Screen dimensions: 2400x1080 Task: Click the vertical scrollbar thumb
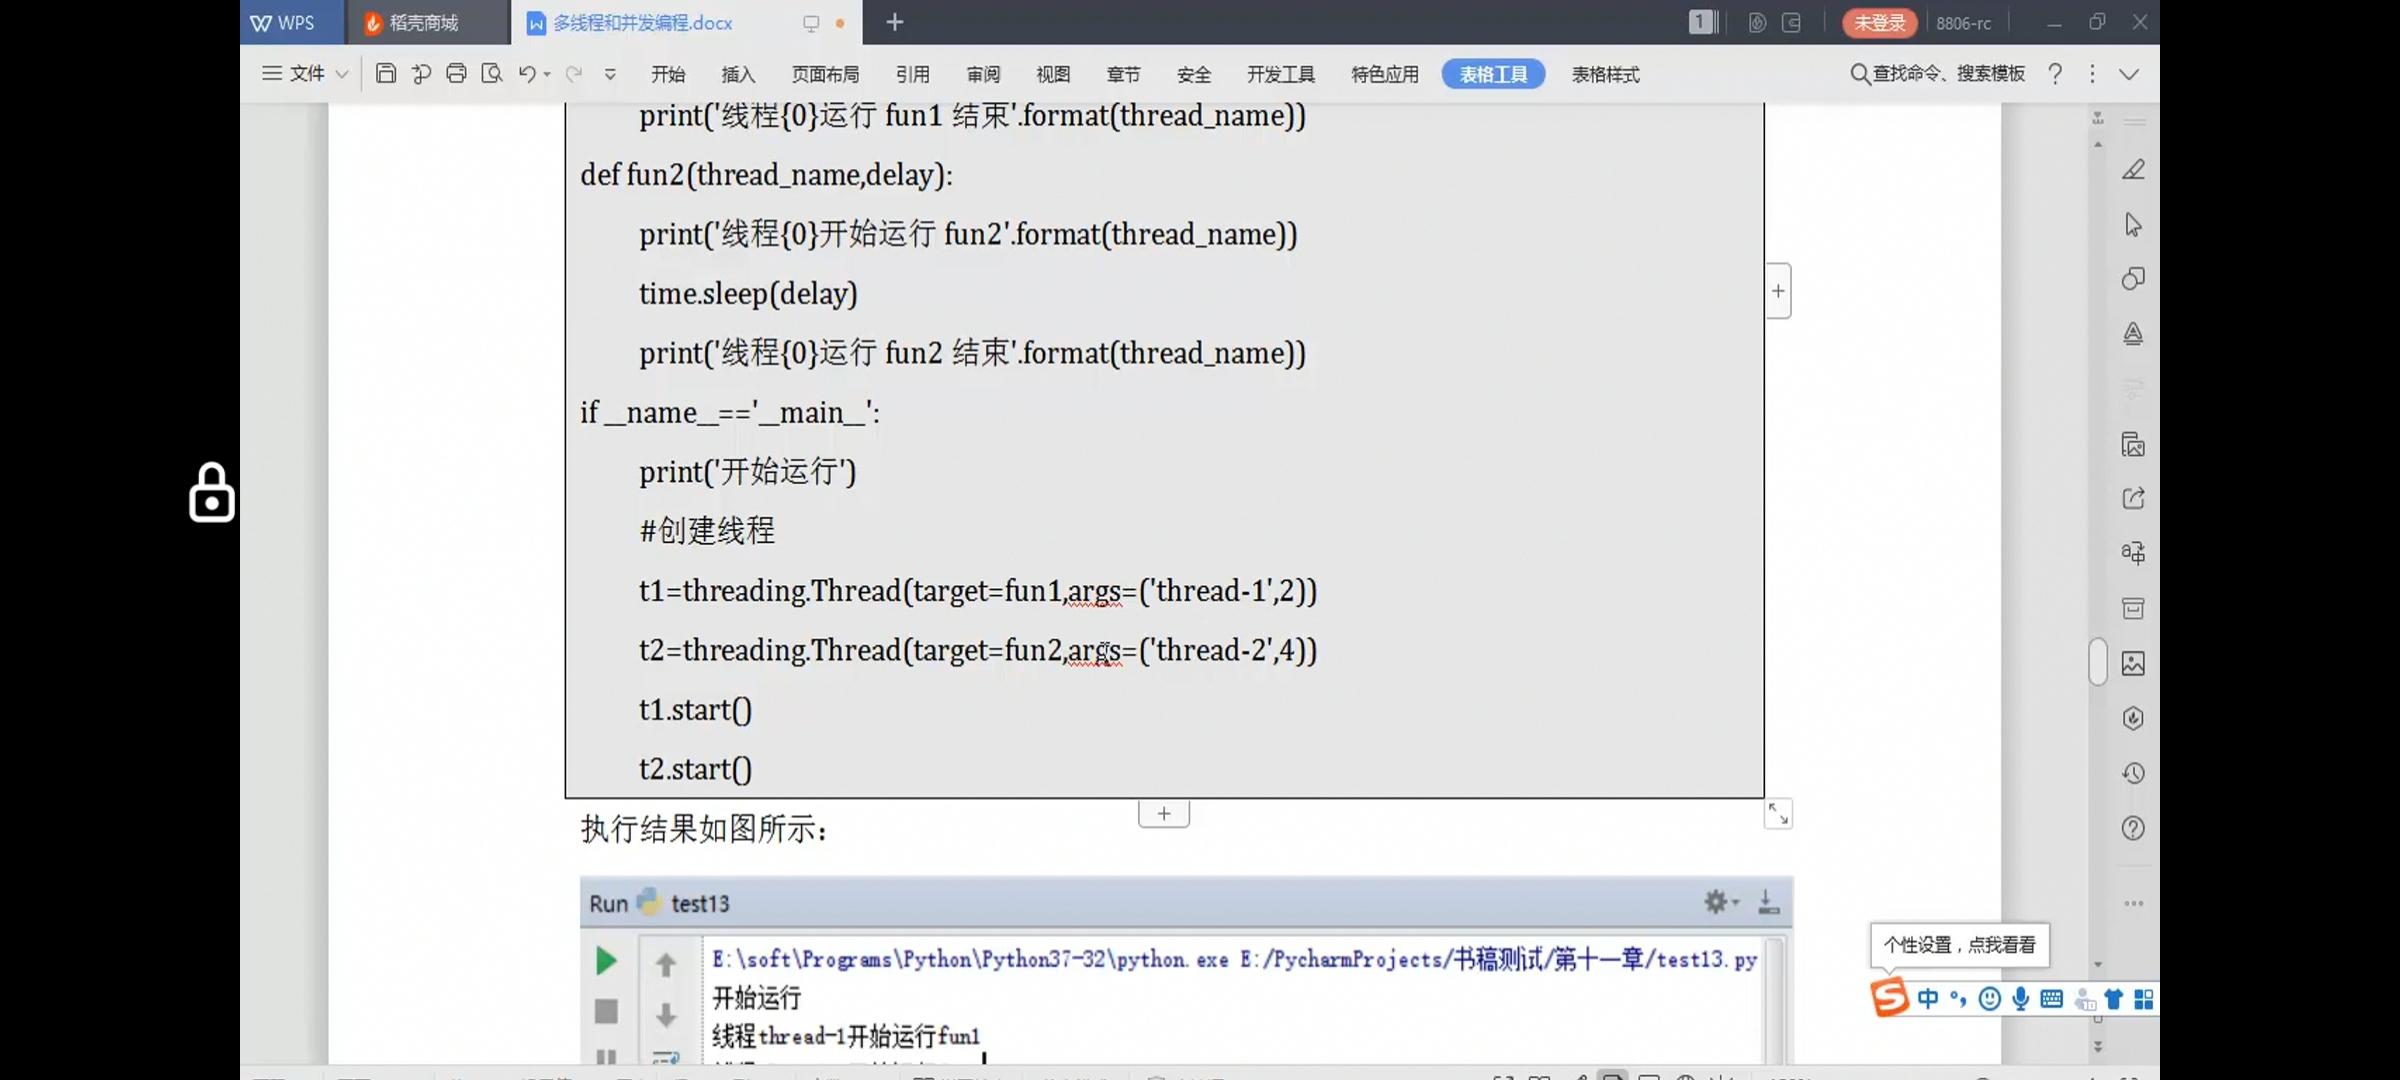[2098, 661]
